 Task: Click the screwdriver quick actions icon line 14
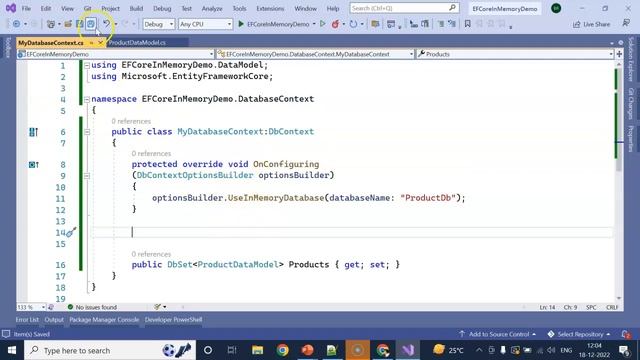(x=71, y=232)
